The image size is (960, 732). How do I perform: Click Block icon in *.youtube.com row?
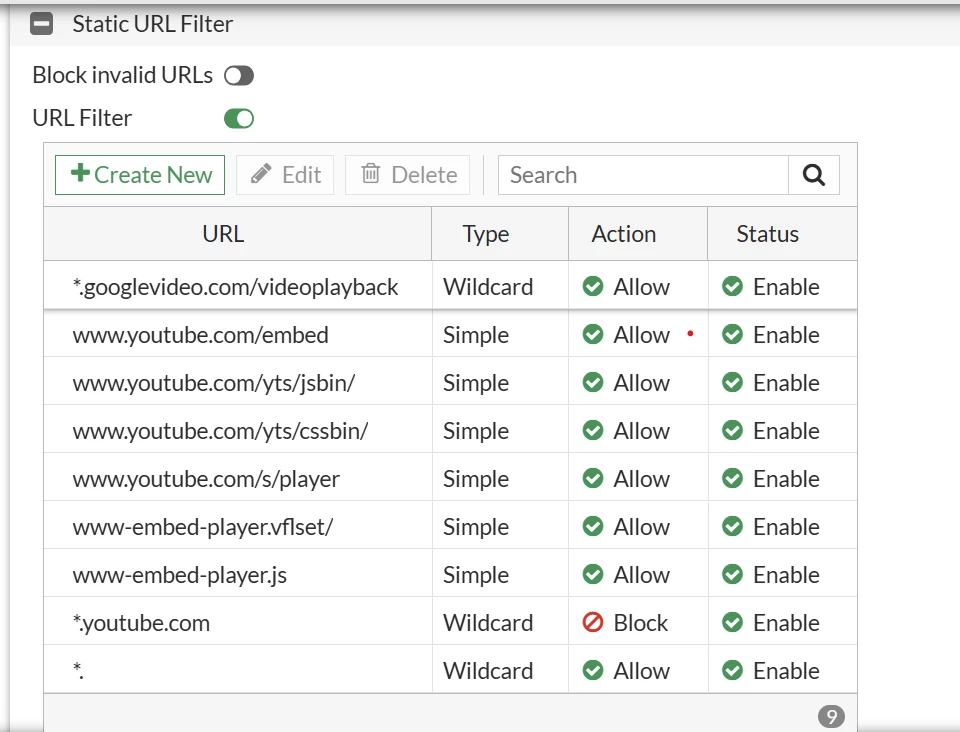[593, 622]
